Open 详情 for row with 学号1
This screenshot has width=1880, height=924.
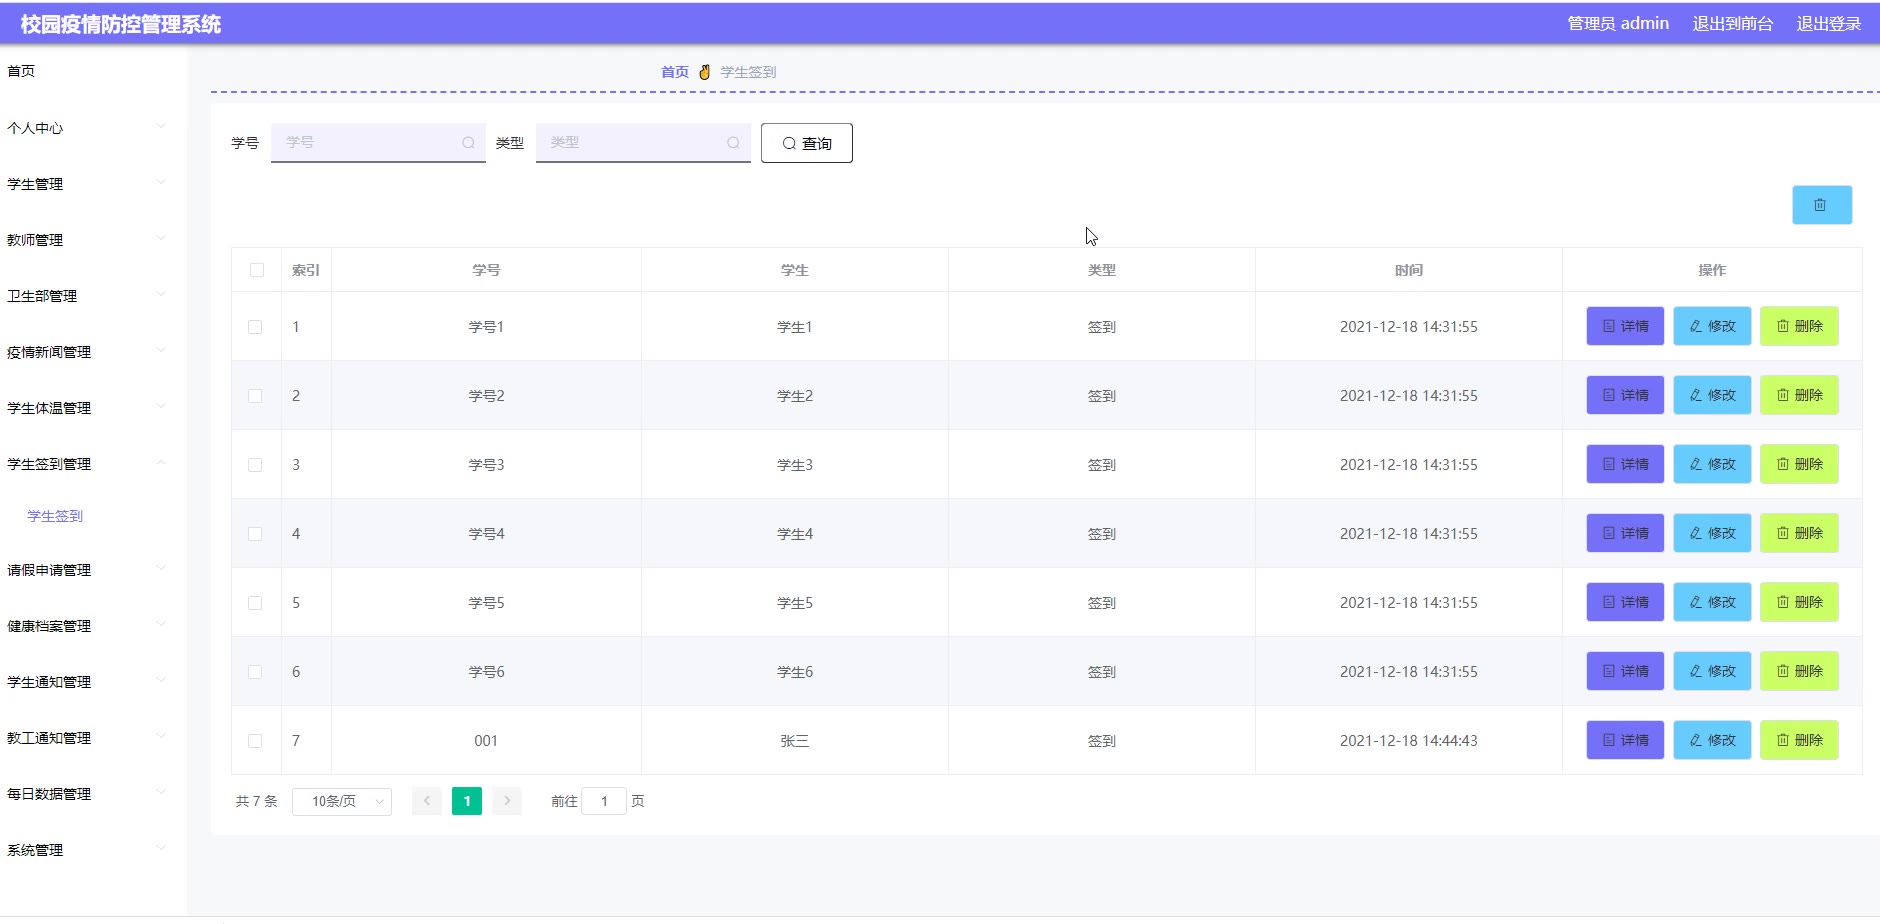point(1624,326)
